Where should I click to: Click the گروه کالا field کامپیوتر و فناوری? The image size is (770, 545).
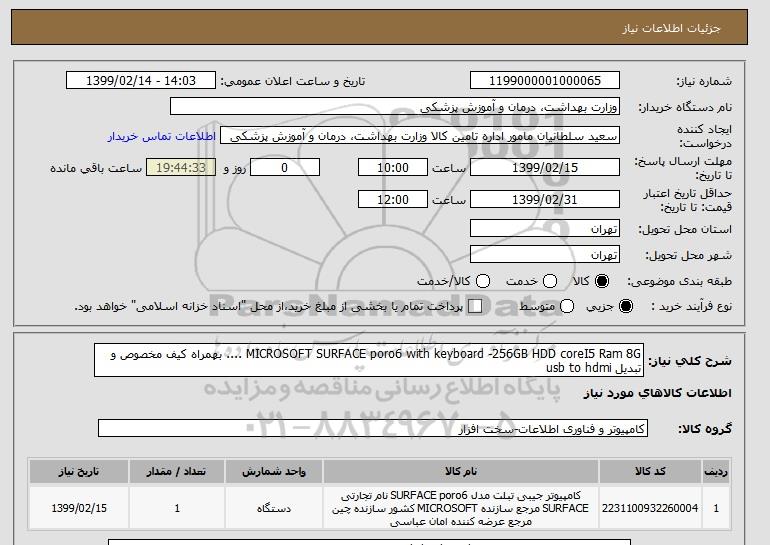373,429
